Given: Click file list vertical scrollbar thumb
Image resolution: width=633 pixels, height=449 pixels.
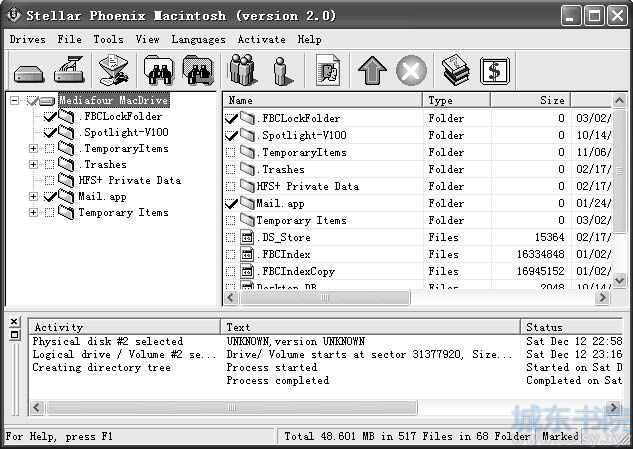Looking at the screenshot, I should coord(619,171).
